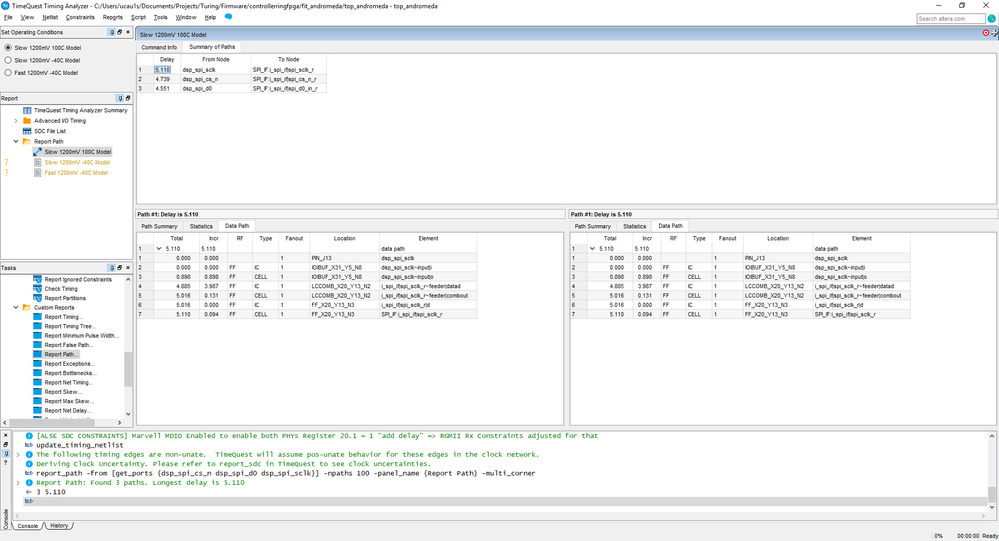Collapse the Report Path tree node
The height and width of the screenshot is (541, 999).
(15, 141)
